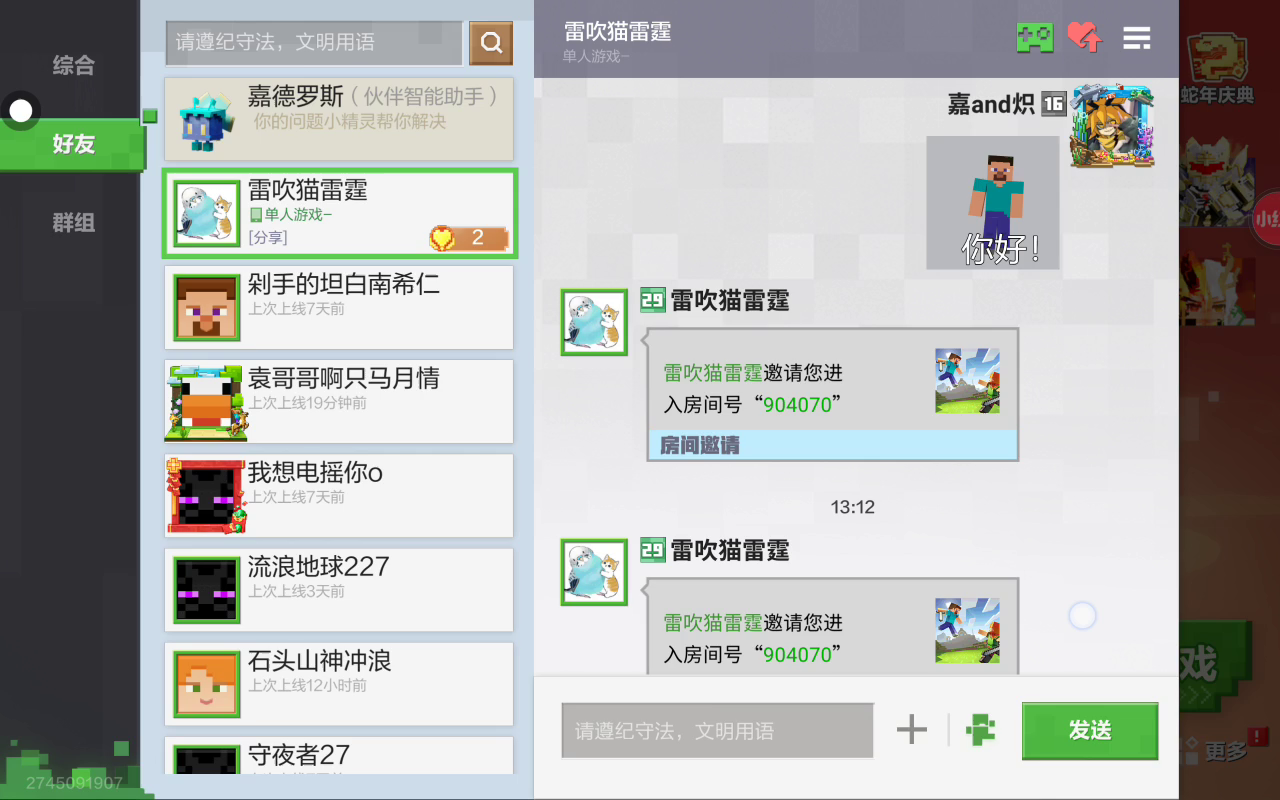Open 嘉德罗斯 assistant chat
The image size is (1280, 800).
(x=339, y=120)
